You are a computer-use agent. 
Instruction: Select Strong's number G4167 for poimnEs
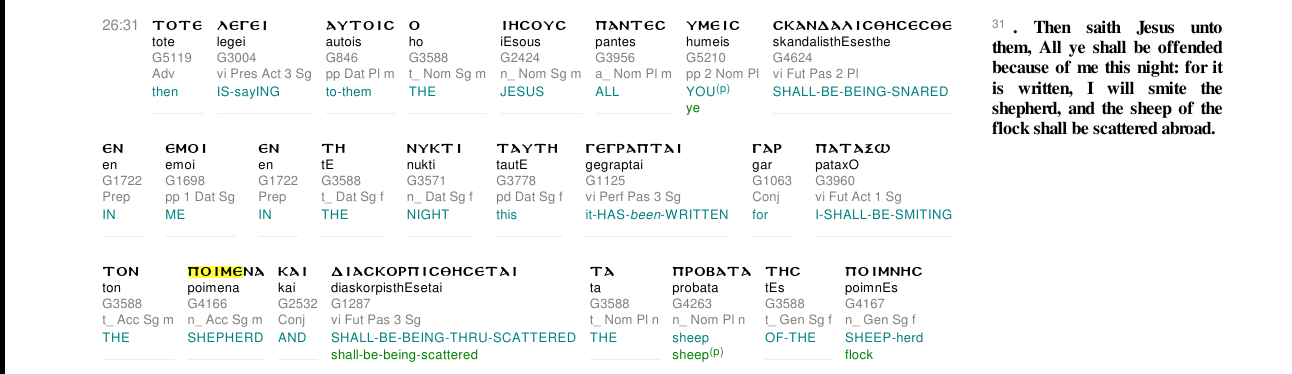click(x=863, y=304)
